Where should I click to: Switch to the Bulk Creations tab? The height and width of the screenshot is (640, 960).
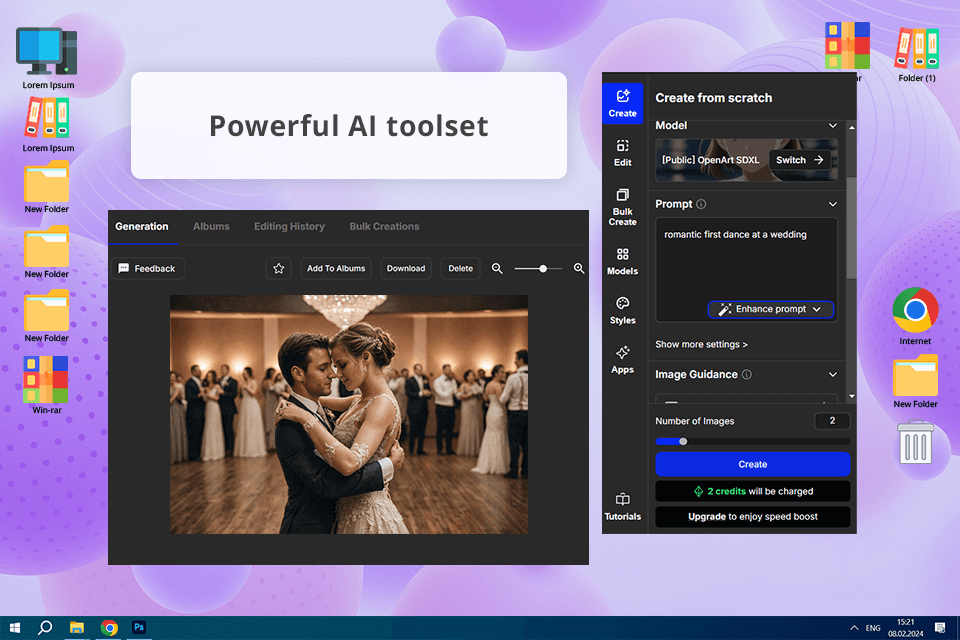(x=384, y=227)
